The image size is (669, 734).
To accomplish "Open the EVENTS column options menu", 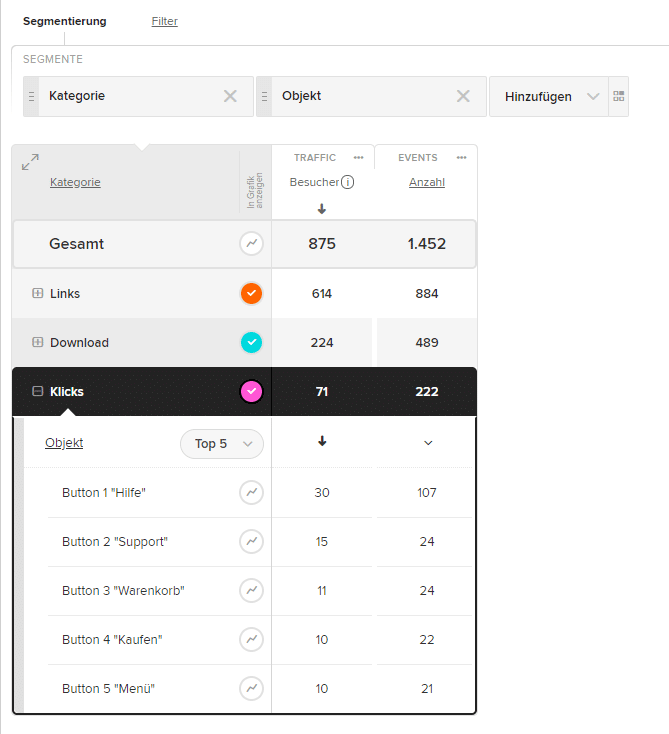I will (x=462, y=158).
